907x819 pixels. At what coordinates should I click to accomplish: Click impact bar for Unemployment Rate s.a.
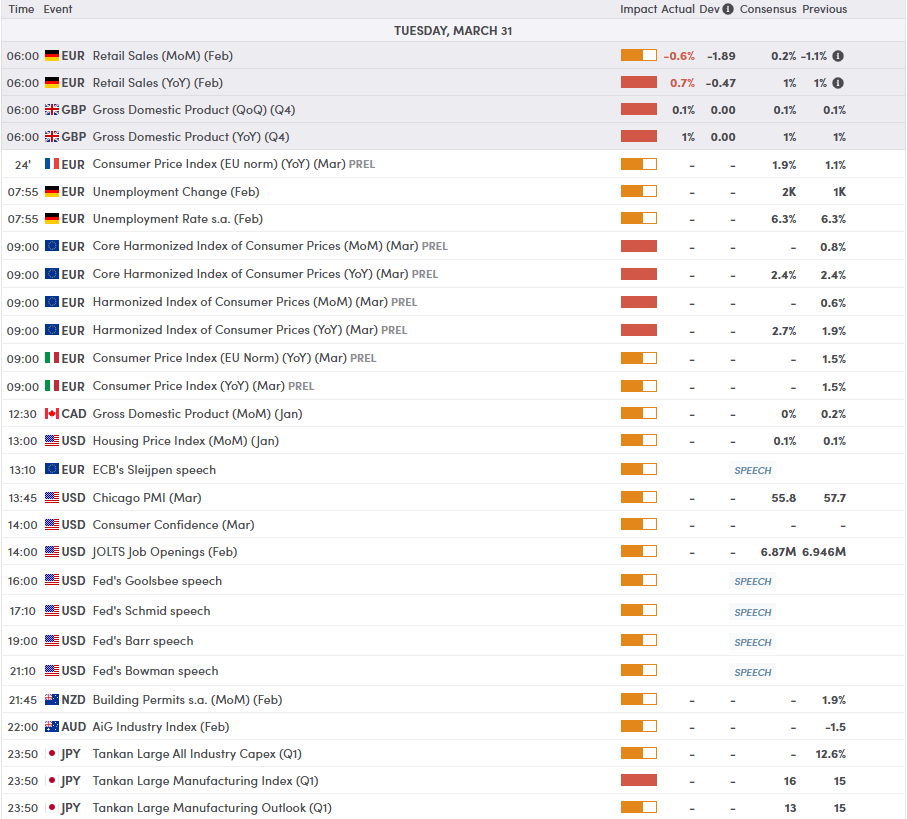(x=639, y=219)
